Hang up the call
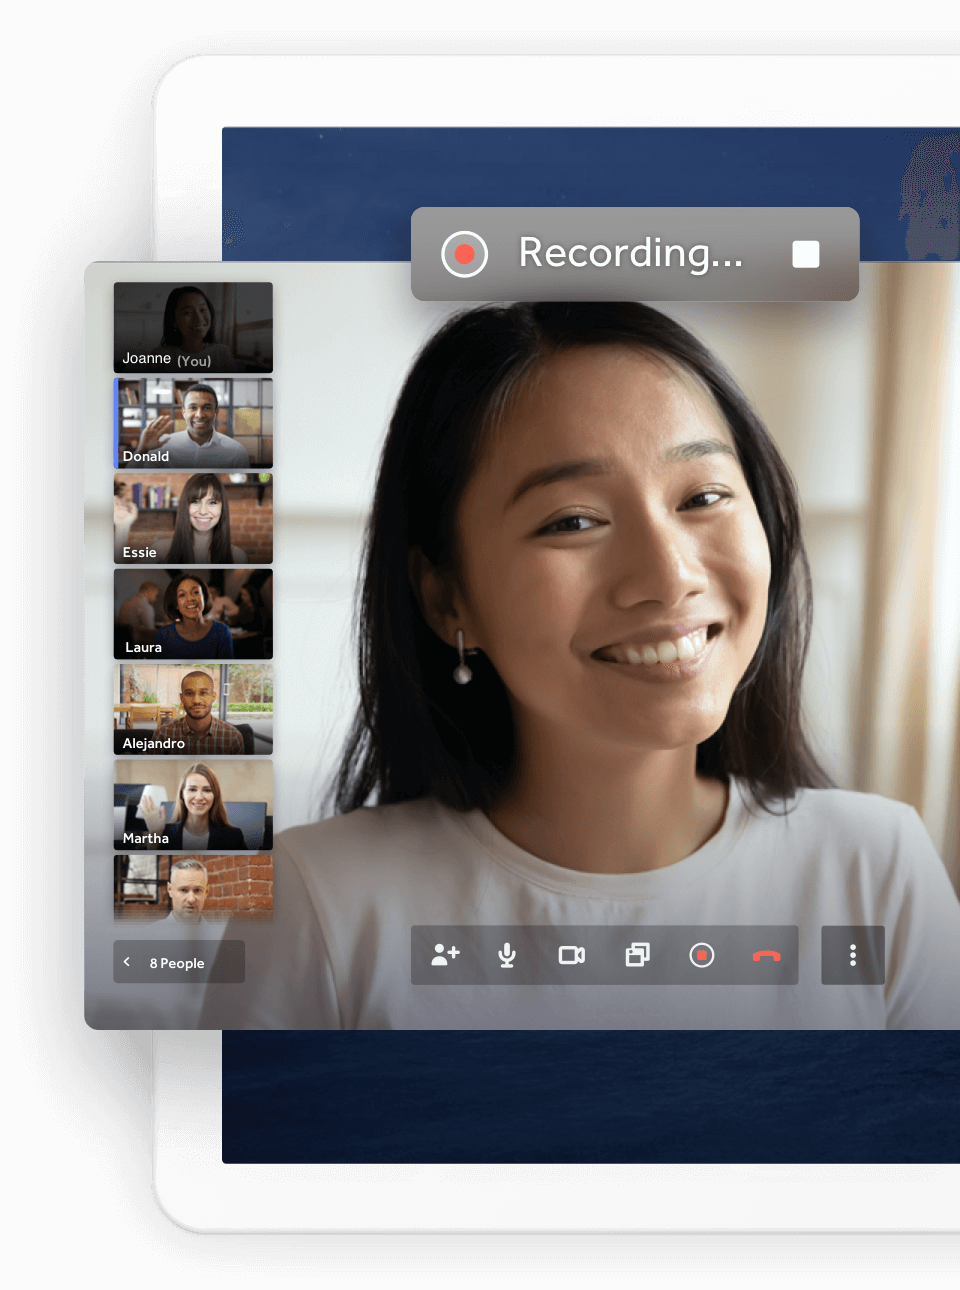This screenshot has height=1290, width=960. [x=765, y=955]
